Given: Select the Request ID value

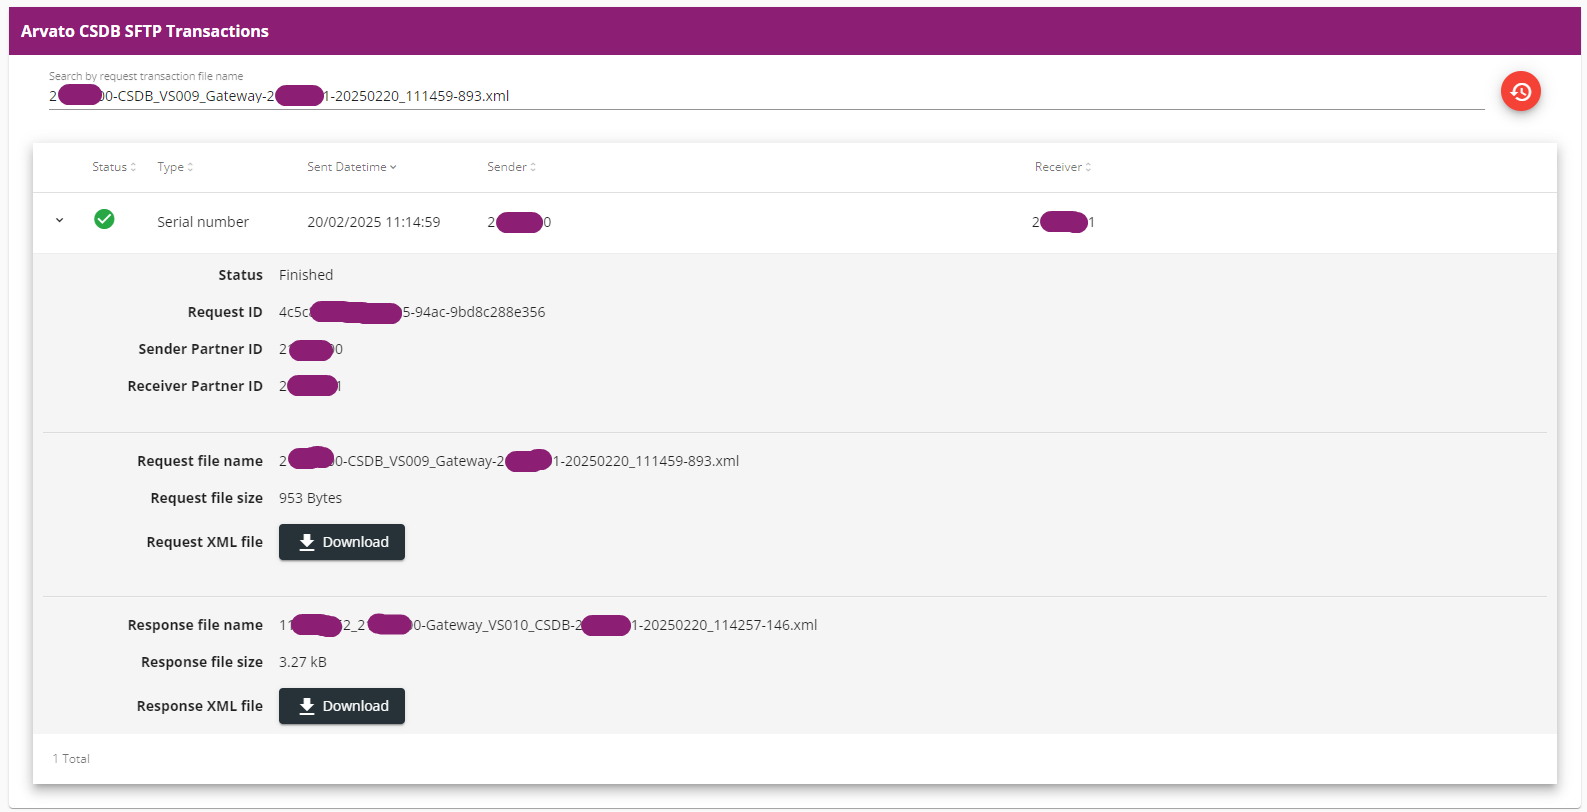Looking at the screenshot, I should tap(412, 312).
